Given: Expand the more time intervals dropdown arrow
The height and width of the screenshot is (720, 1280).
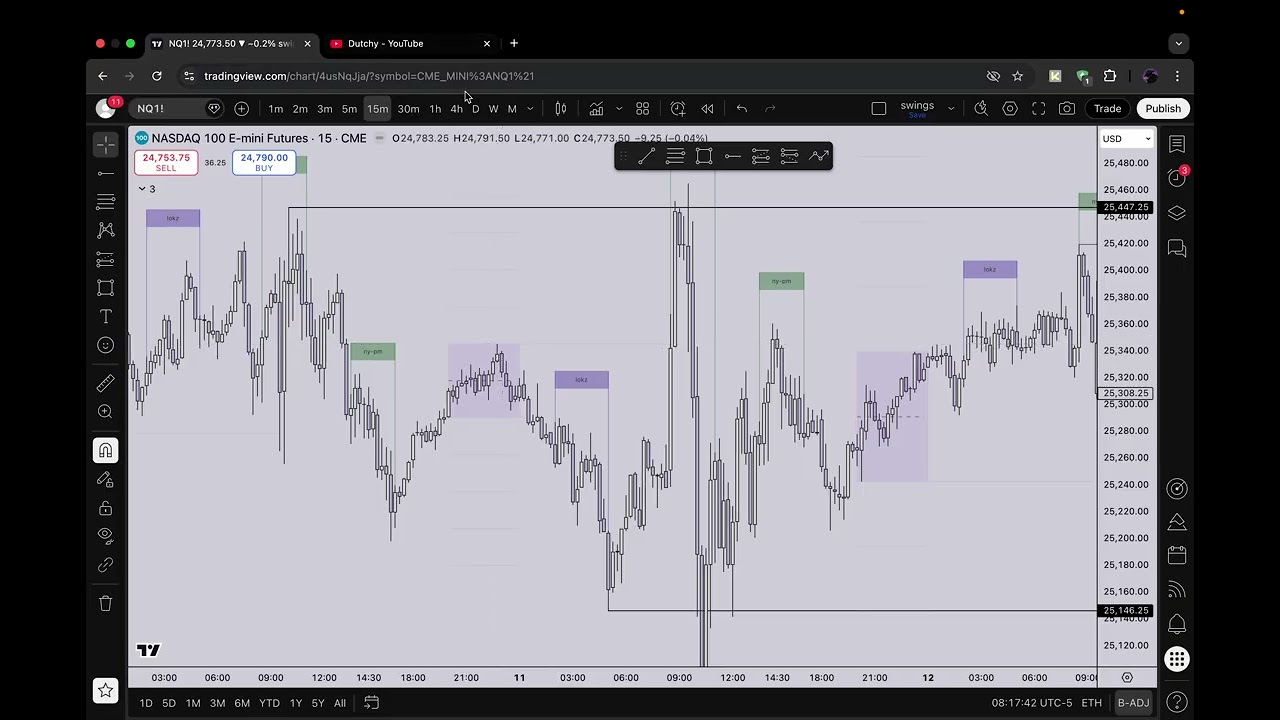Looking at the screenshot, I should pos(531,108).
